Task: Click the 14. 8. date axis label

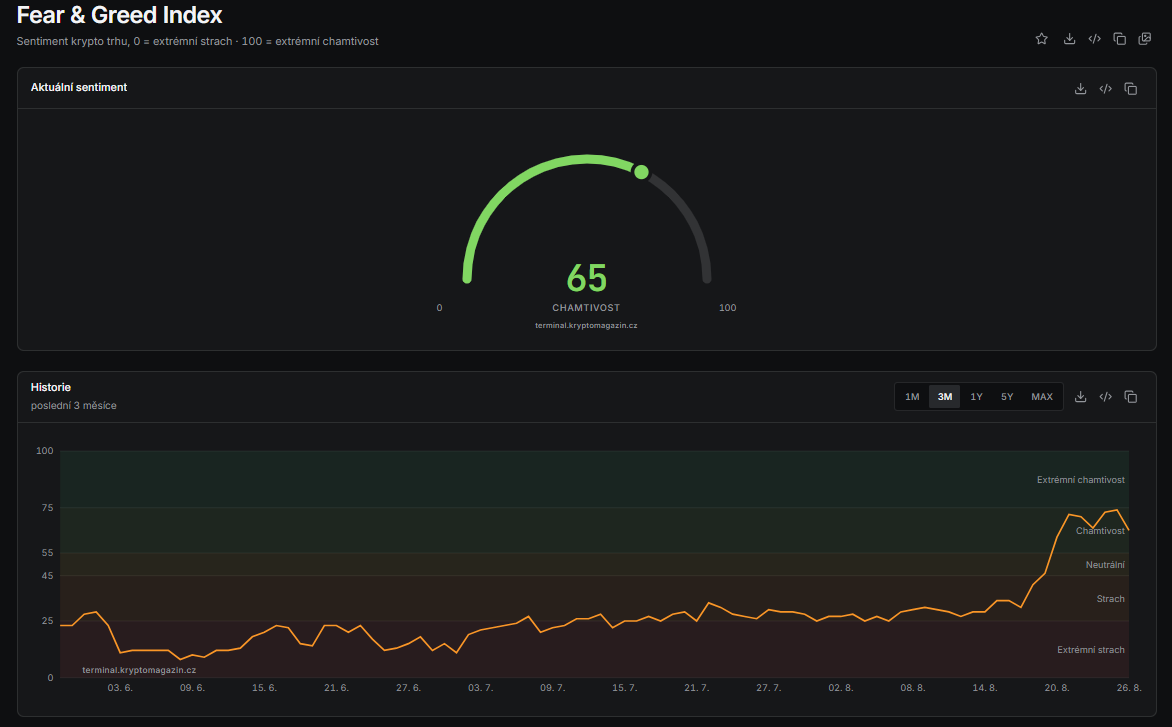Action: click(x=984, y=687)
